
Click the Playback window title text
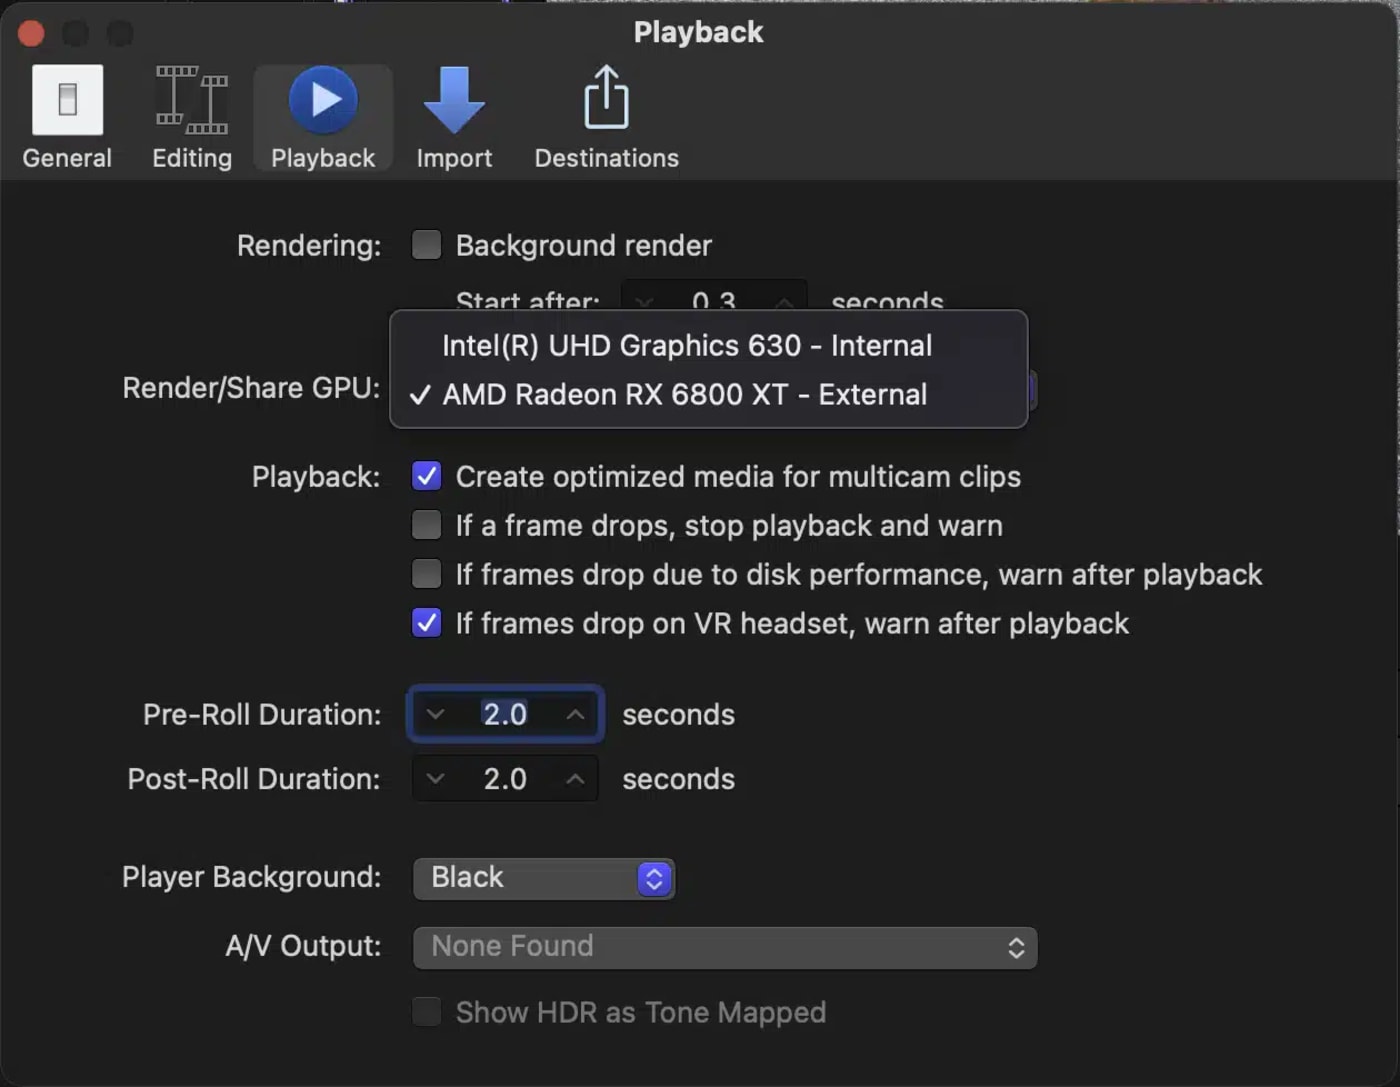pyautogui.click(x=698, y=32)
